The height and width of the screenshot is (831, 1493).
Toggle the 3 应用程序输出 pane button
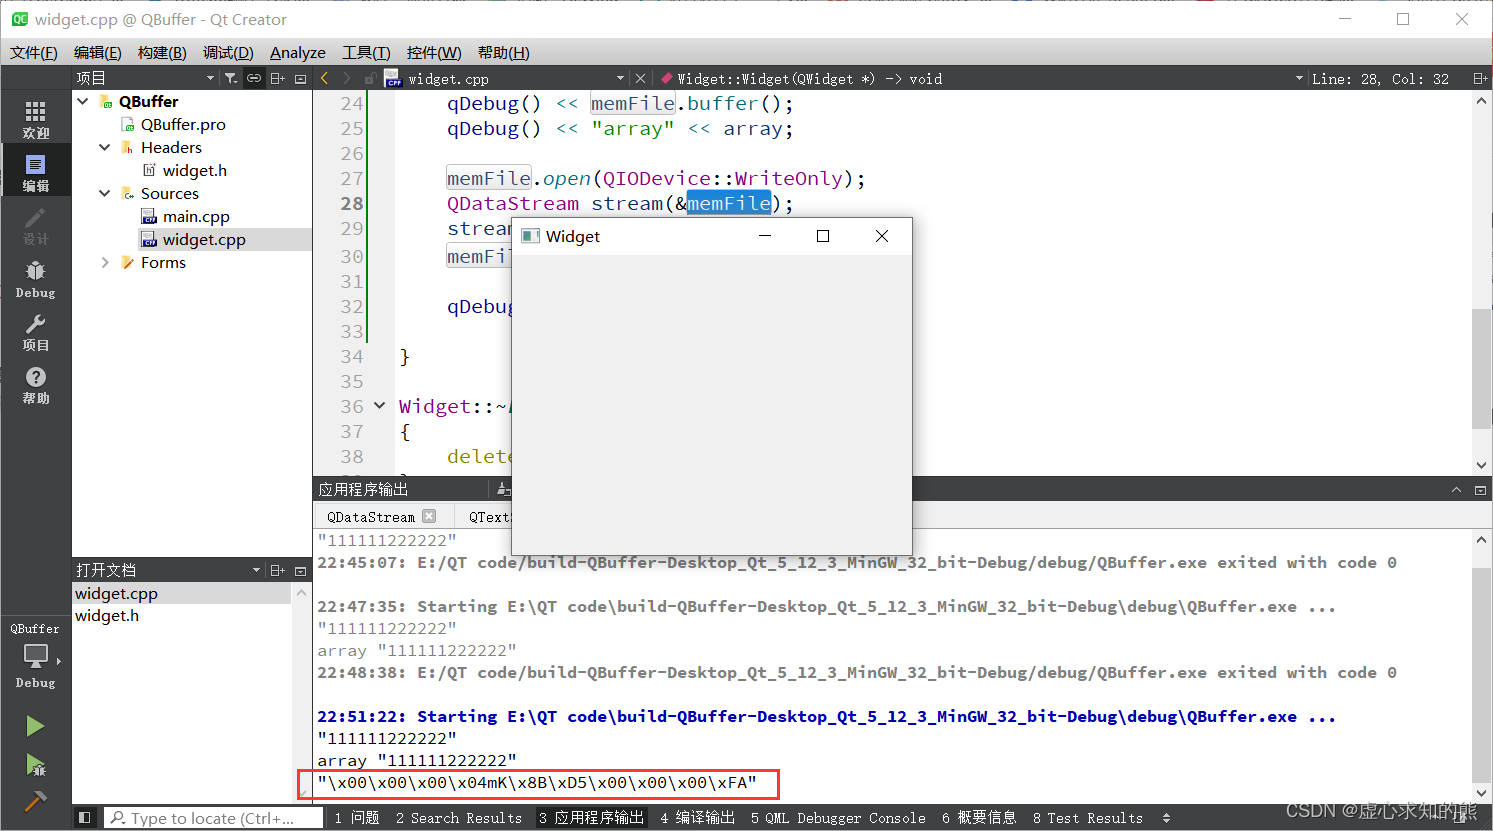tap(592, 818)
